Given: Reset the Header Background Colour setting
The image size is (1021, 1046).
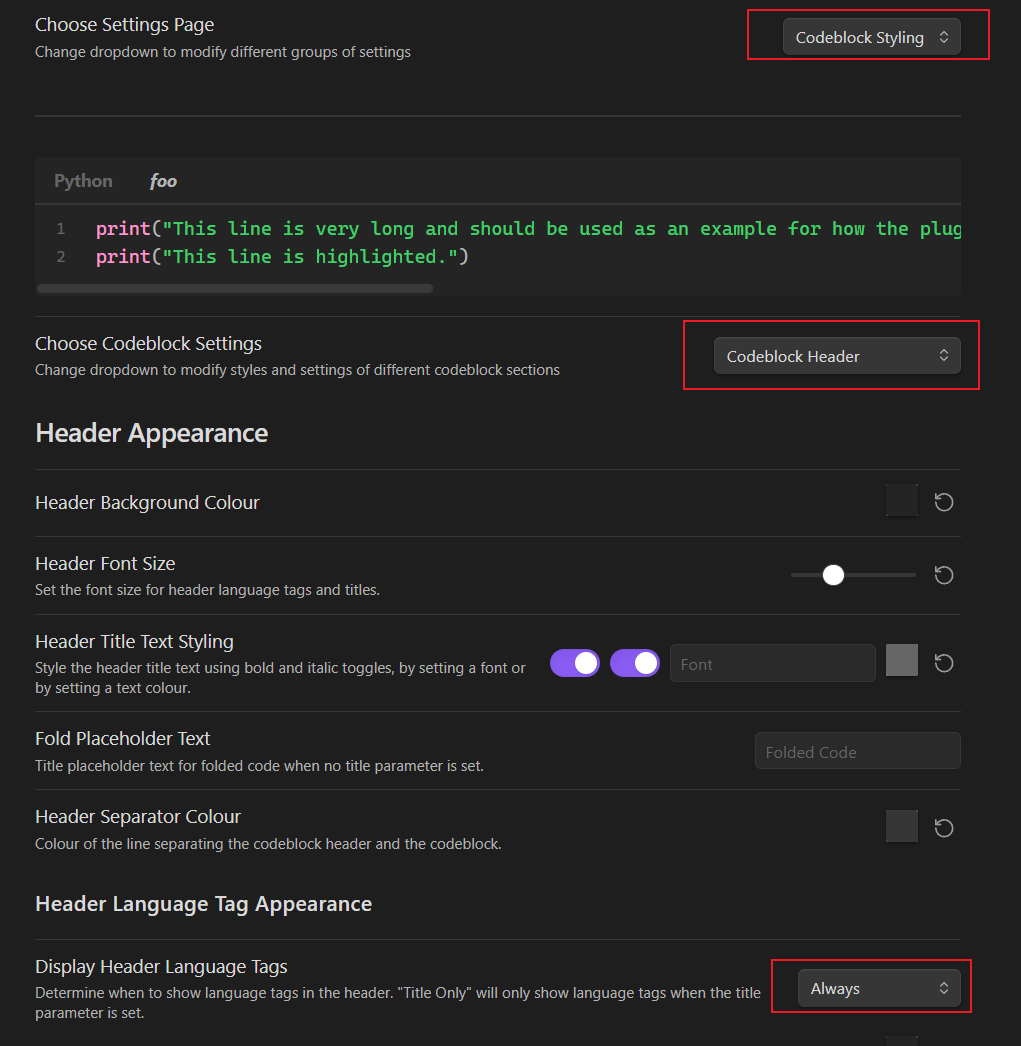Looking at the screenshot, I should click(943, 502).
